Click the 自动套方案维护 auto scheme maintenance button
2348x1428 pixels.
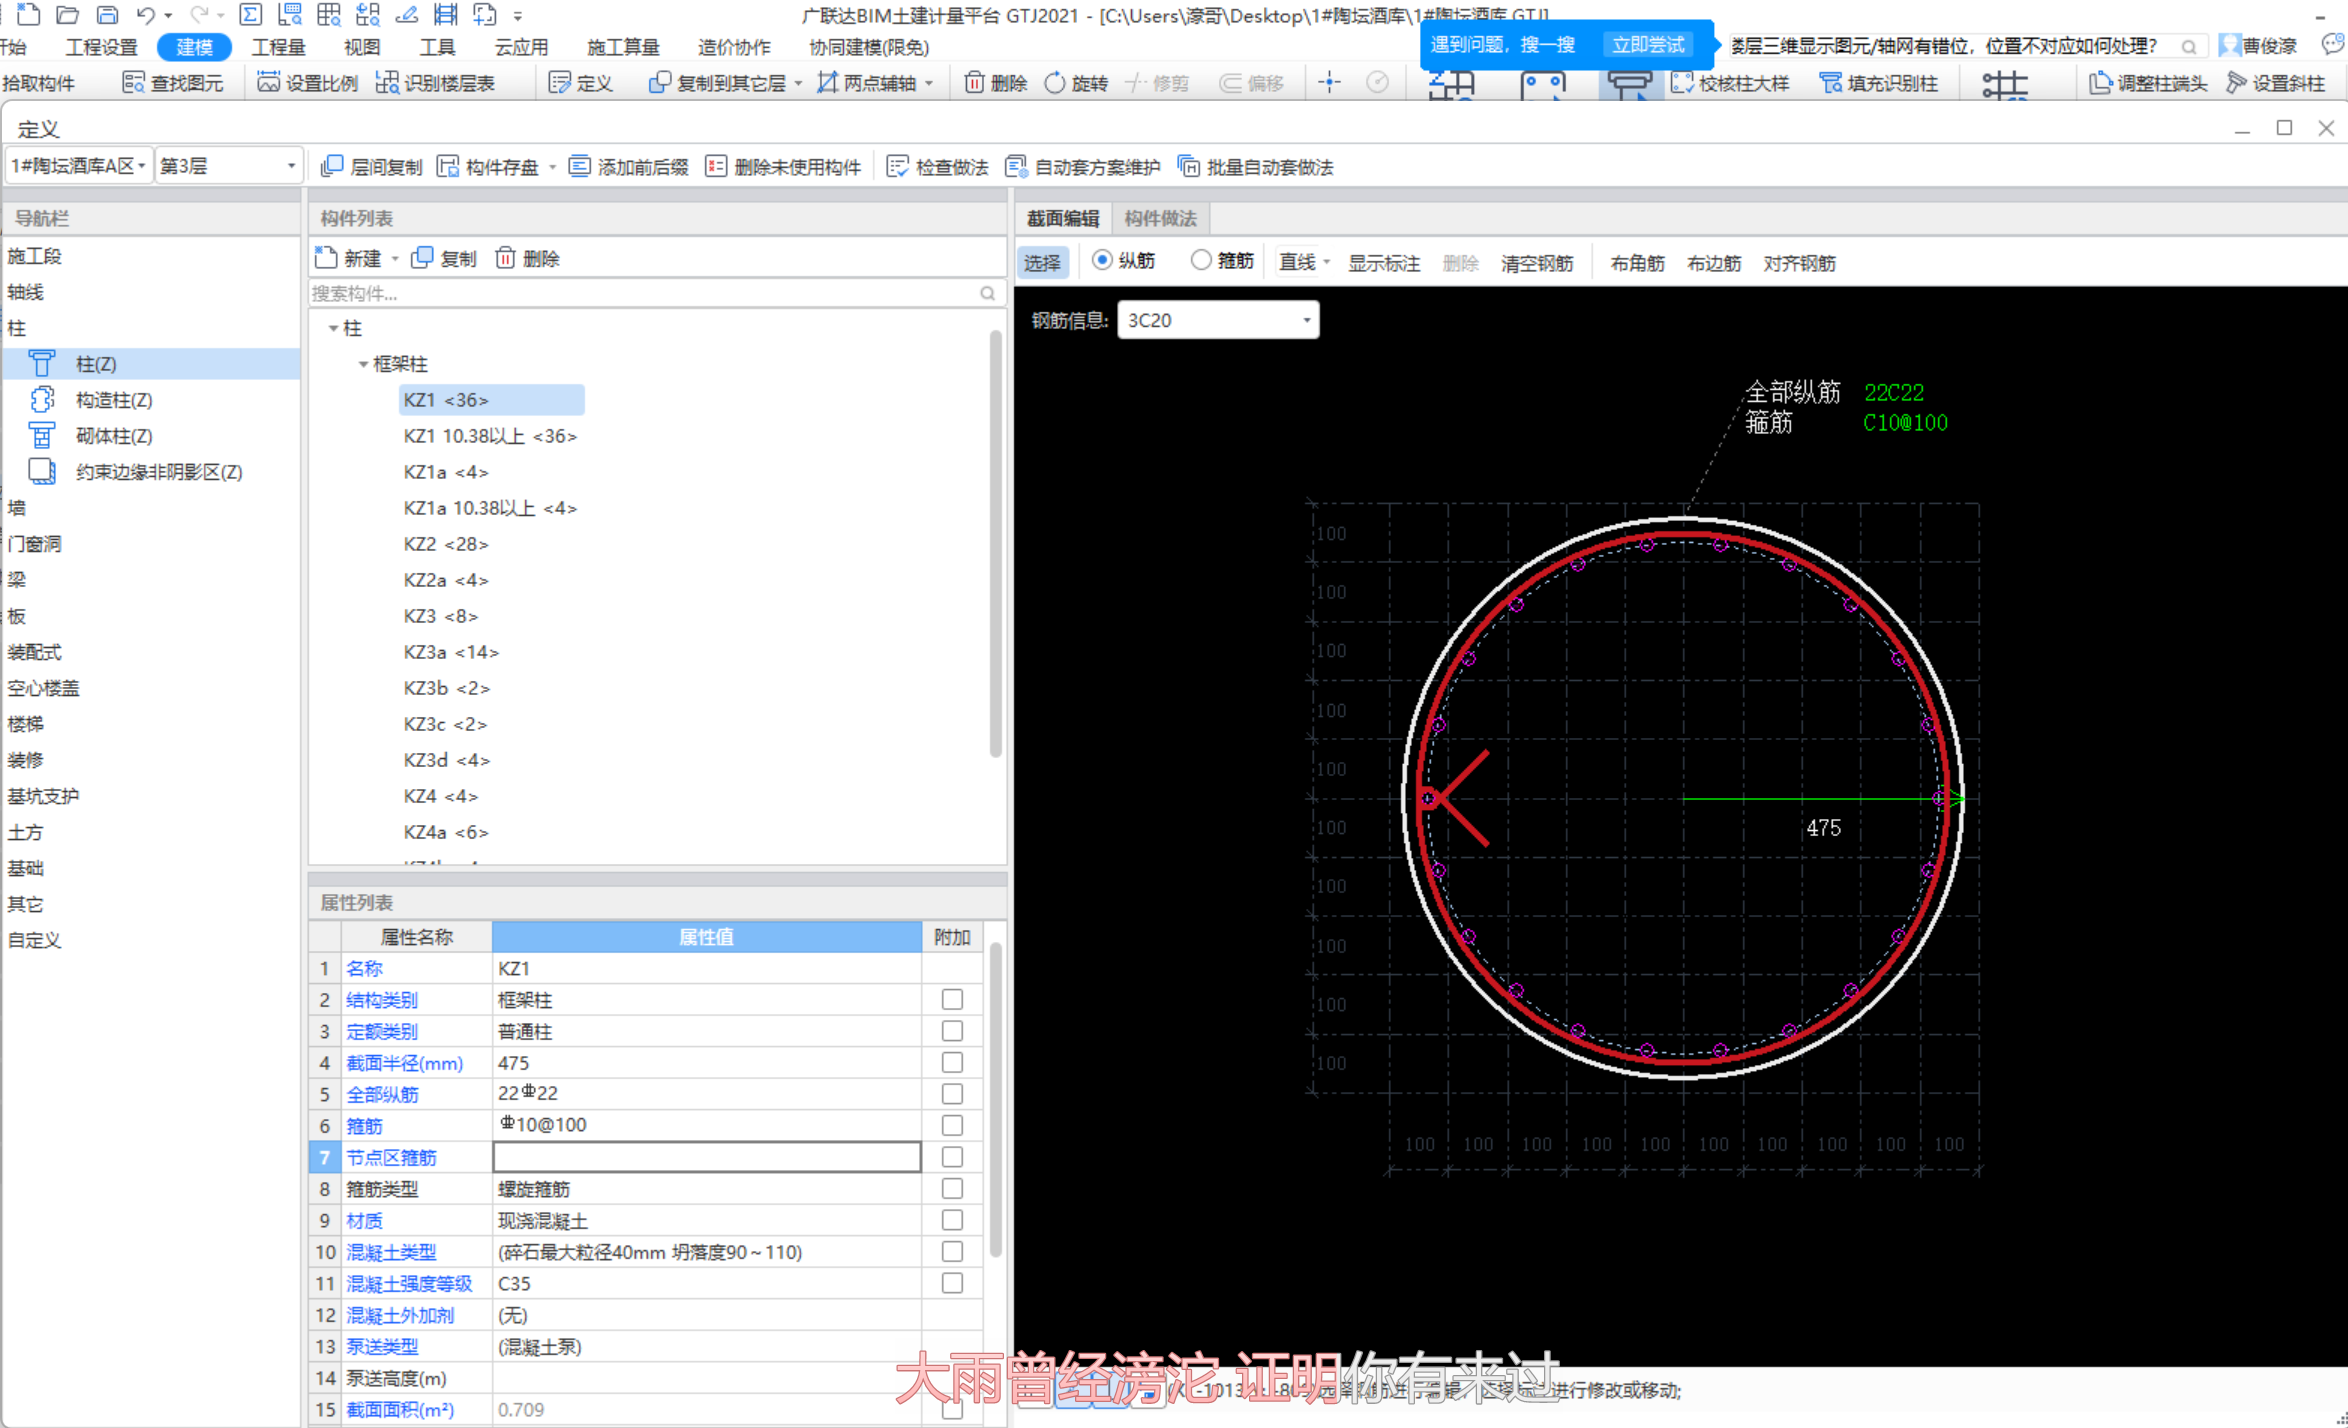point(1083,167)
